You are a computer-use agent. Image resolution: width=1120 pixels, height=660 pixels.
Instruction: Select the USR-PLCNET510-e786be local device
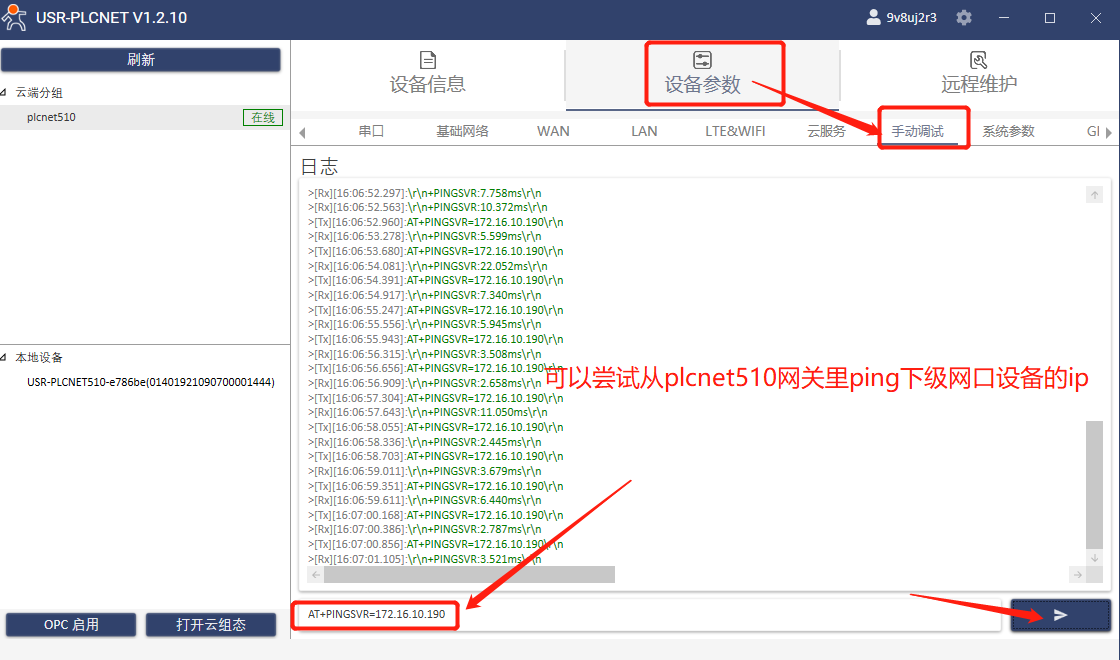[x=150, y=382]
